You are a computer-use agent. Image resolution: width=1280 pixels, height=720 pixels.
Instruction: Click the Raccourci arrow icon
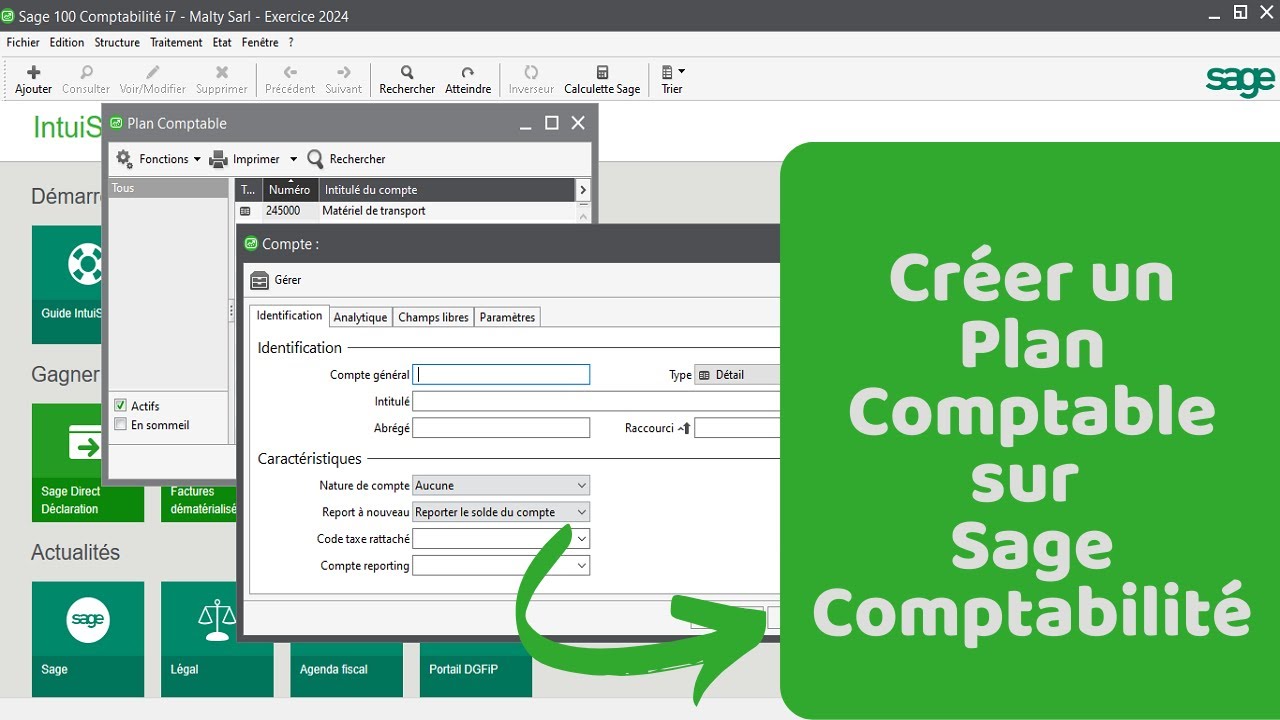pyautogui.click(x=685, y=428)
